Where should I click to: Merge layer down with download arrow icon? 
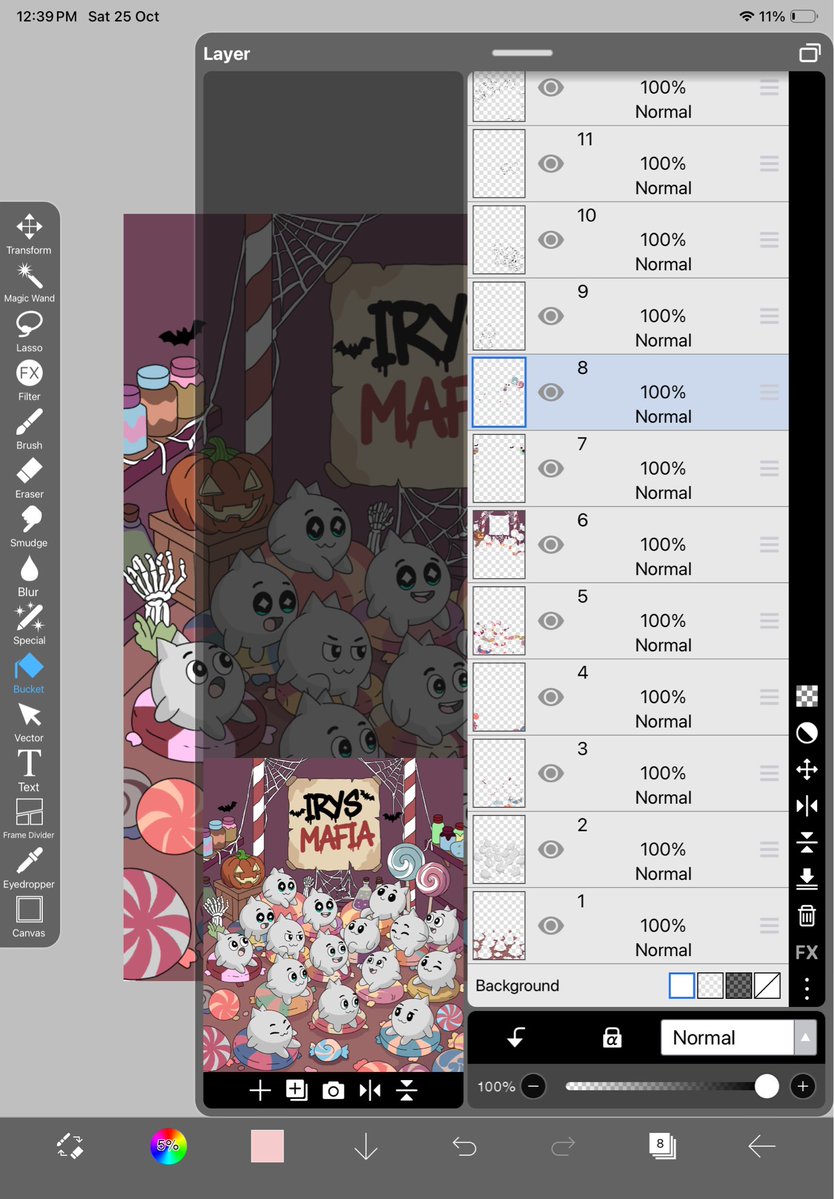(x=806, y=879)
